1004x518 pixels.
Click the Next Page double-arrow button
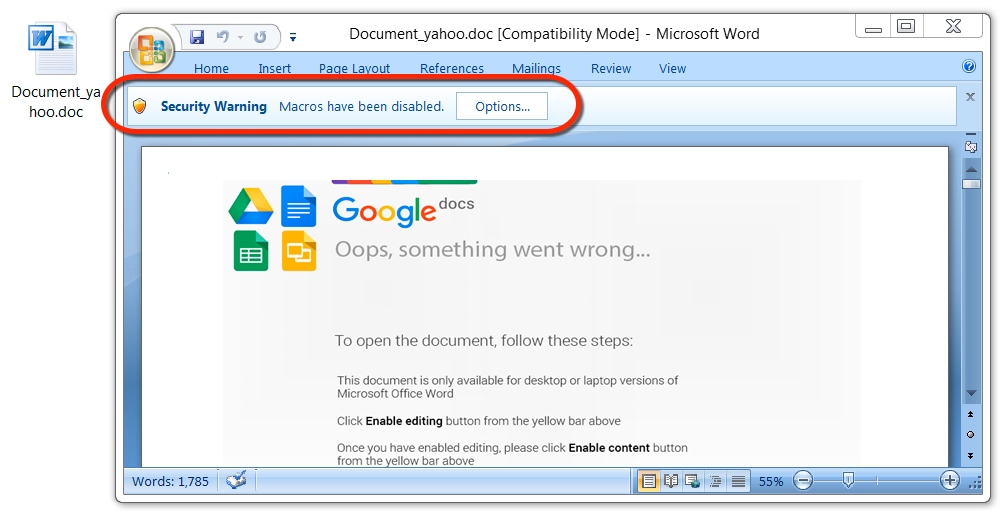point(971,455)
